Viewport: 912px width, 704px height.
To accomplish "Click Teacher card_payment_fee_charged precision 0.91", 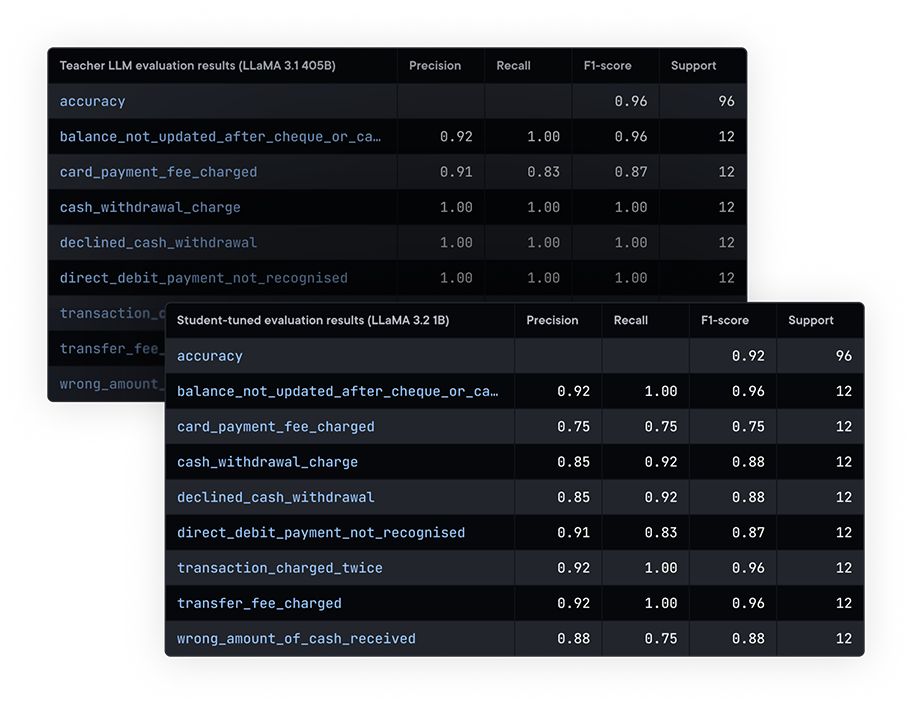I will coord(456,172).
